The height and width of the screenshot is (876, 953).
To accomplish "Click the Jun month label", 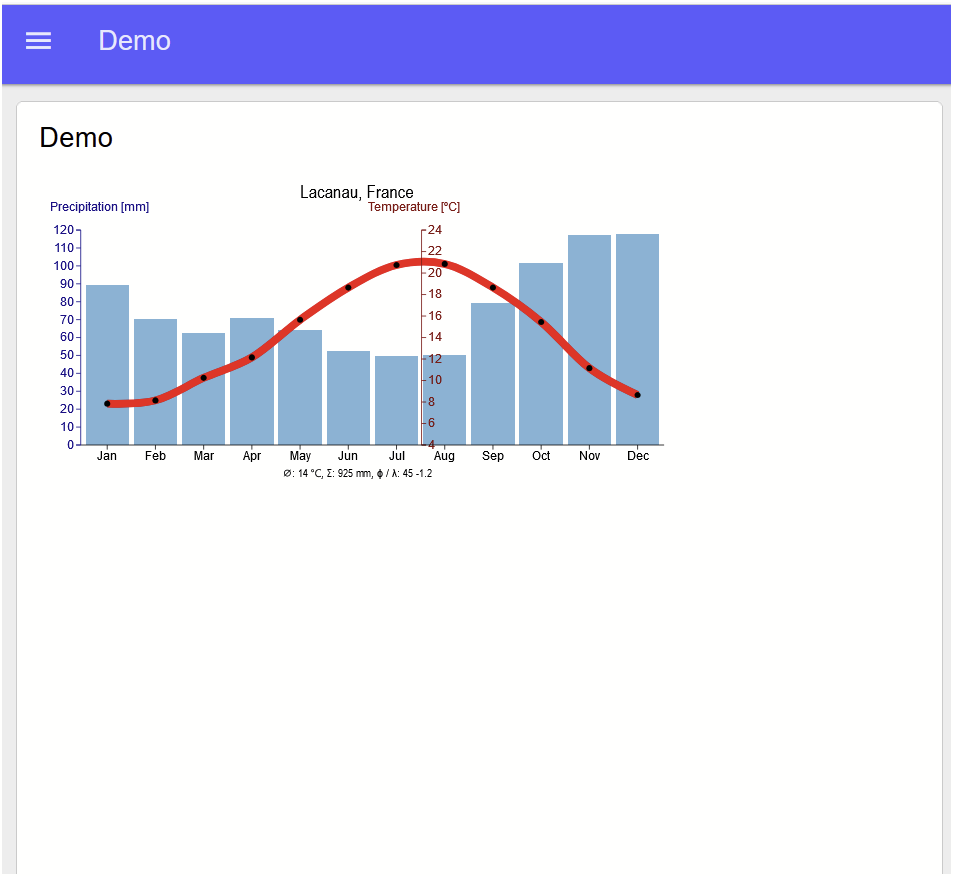I will 348,456.
